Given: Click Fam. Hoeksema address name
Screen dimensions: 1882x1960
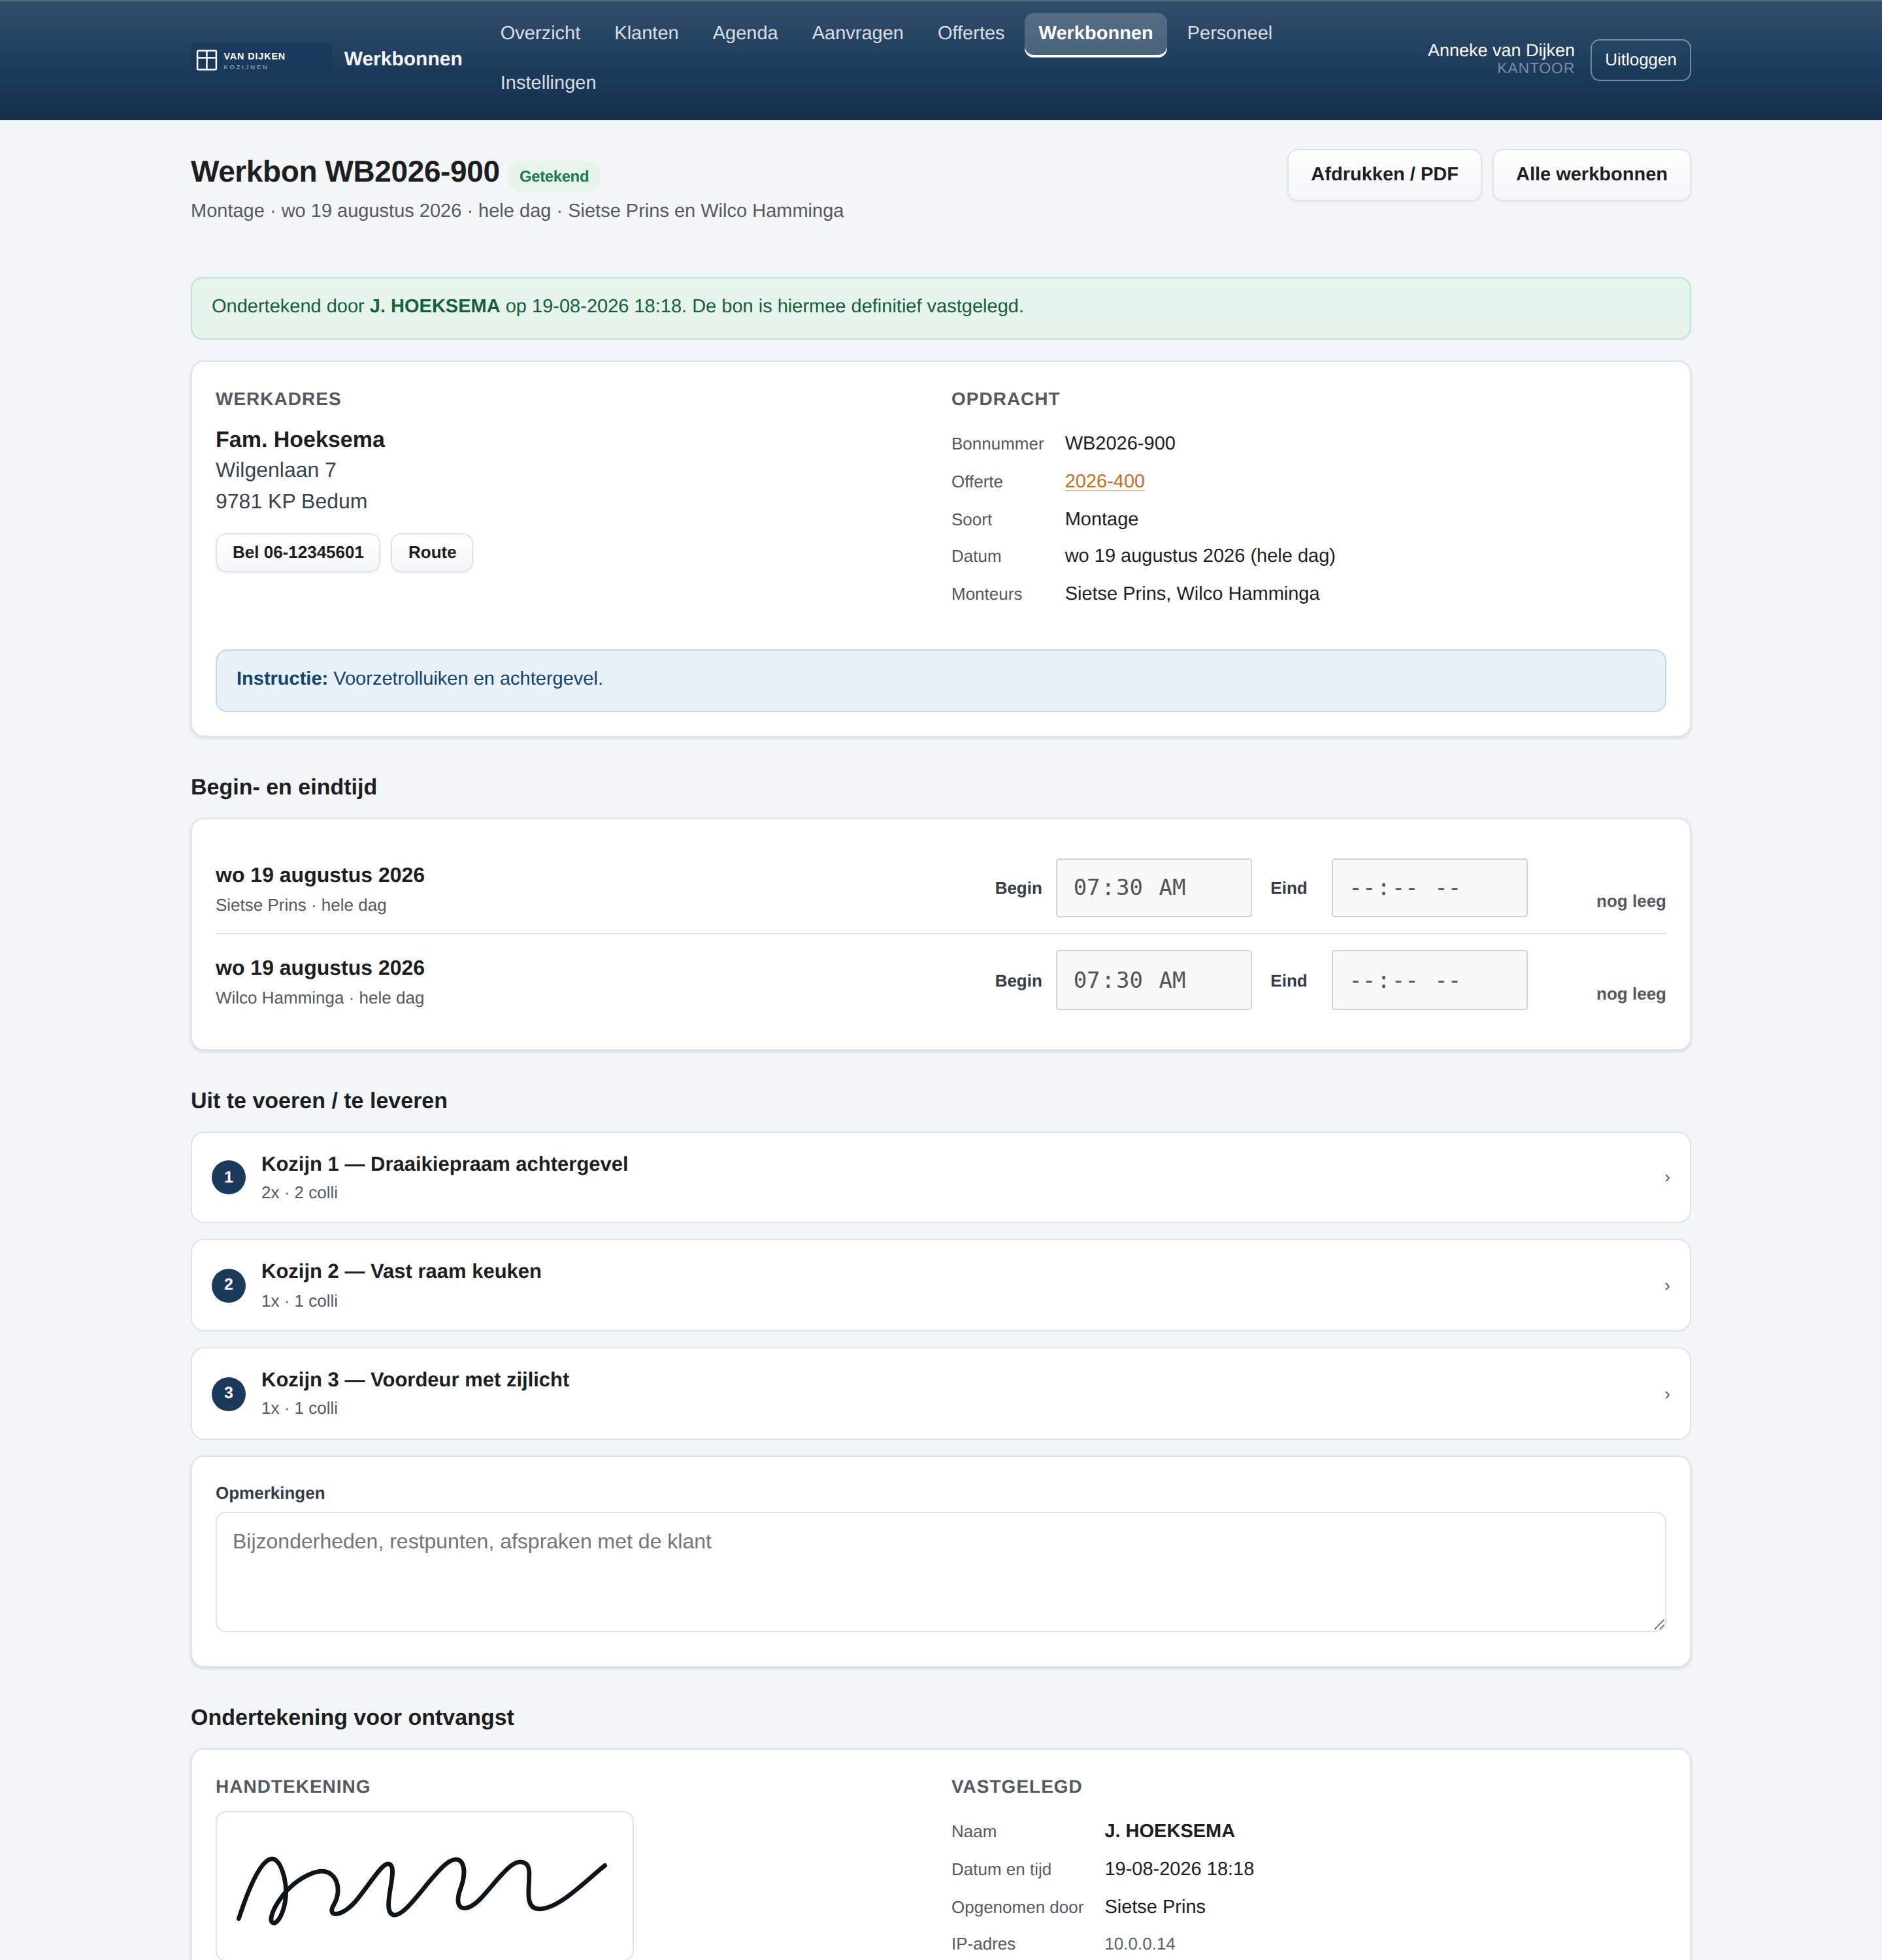Looking at the screenshot, I should click(300, 440).
